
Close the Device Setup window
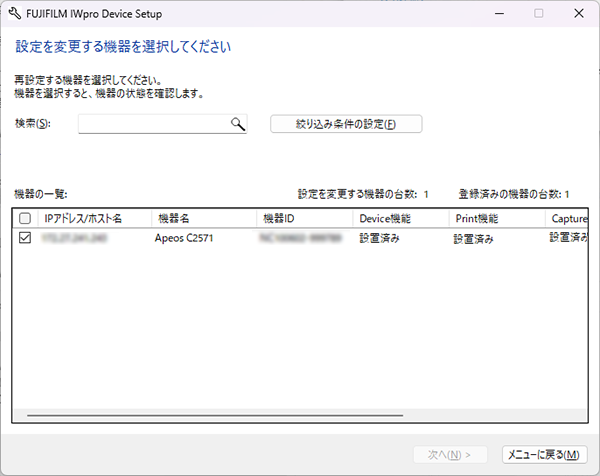tap(579, 13)
